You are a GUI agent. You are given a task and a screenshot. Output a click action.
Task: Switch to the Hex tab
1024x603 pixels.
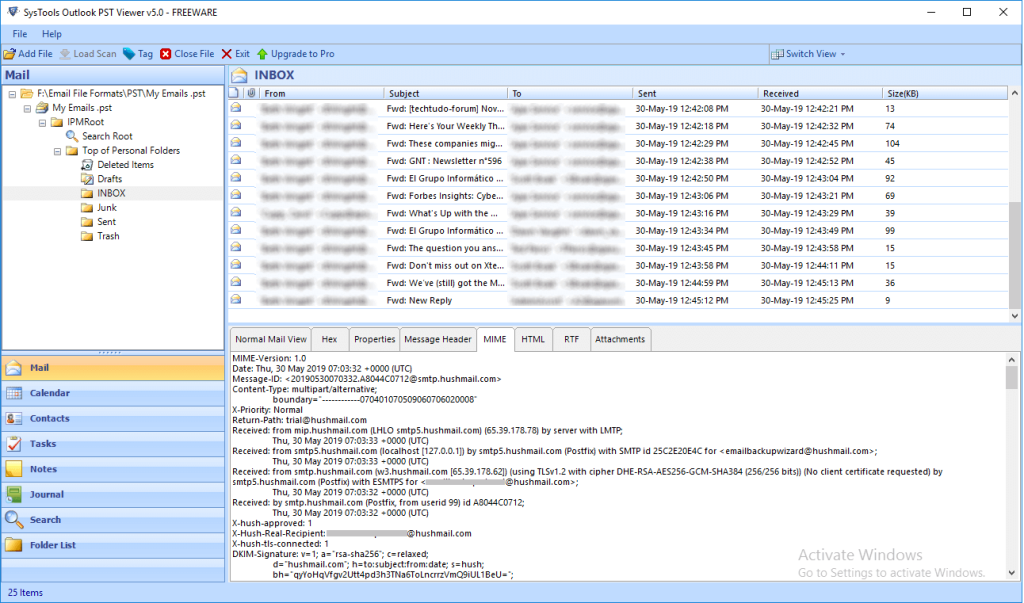tap(329, 340)
